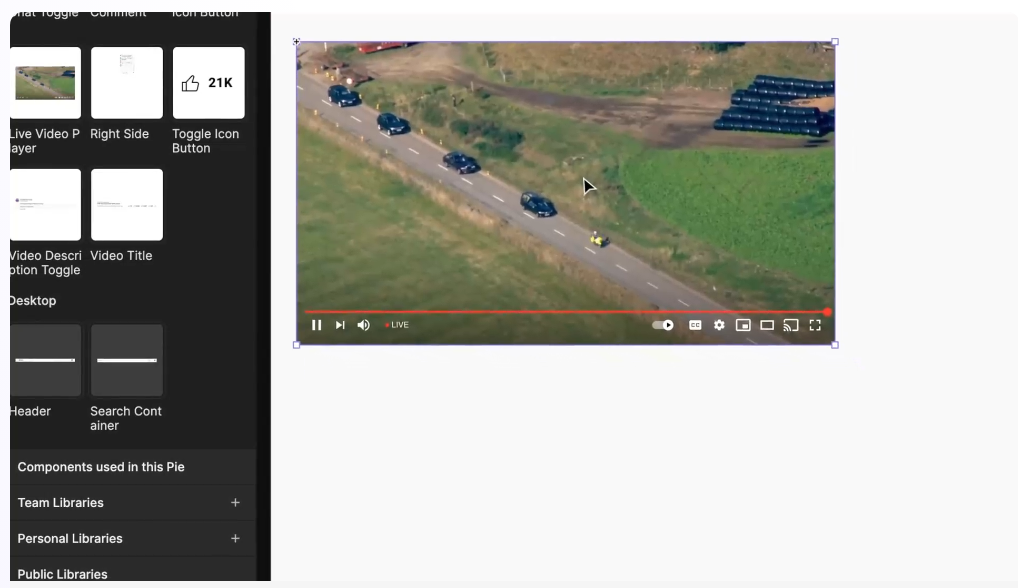1018x588 pixels.
Task: Click the miniplayer icon
Action: (743, 325)
